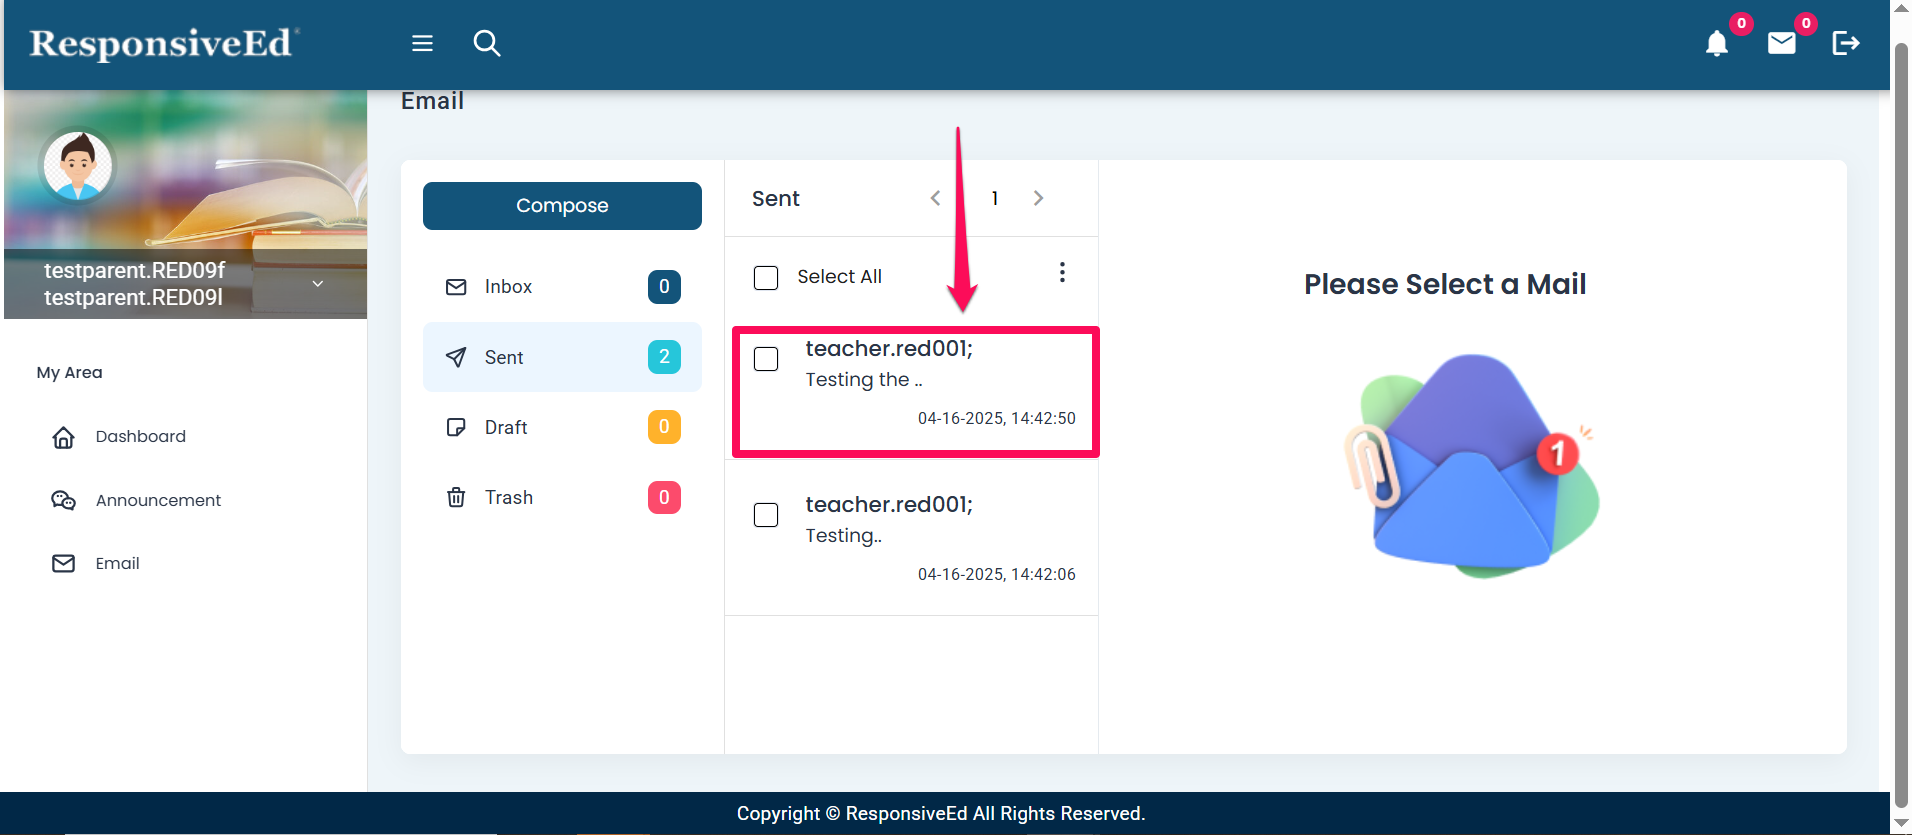Viewport: 1912px width, 835px height.
Task: Expand the testparent.RED09f account dropdown
Action: pyautogui.click(x=317, y=284)
